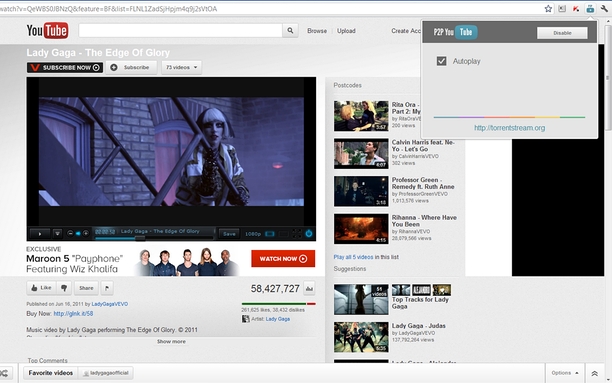Toggle the blue widescreen mode icon in the player
The height and width of the screenshot is (383, 612).
click(270, 234)
